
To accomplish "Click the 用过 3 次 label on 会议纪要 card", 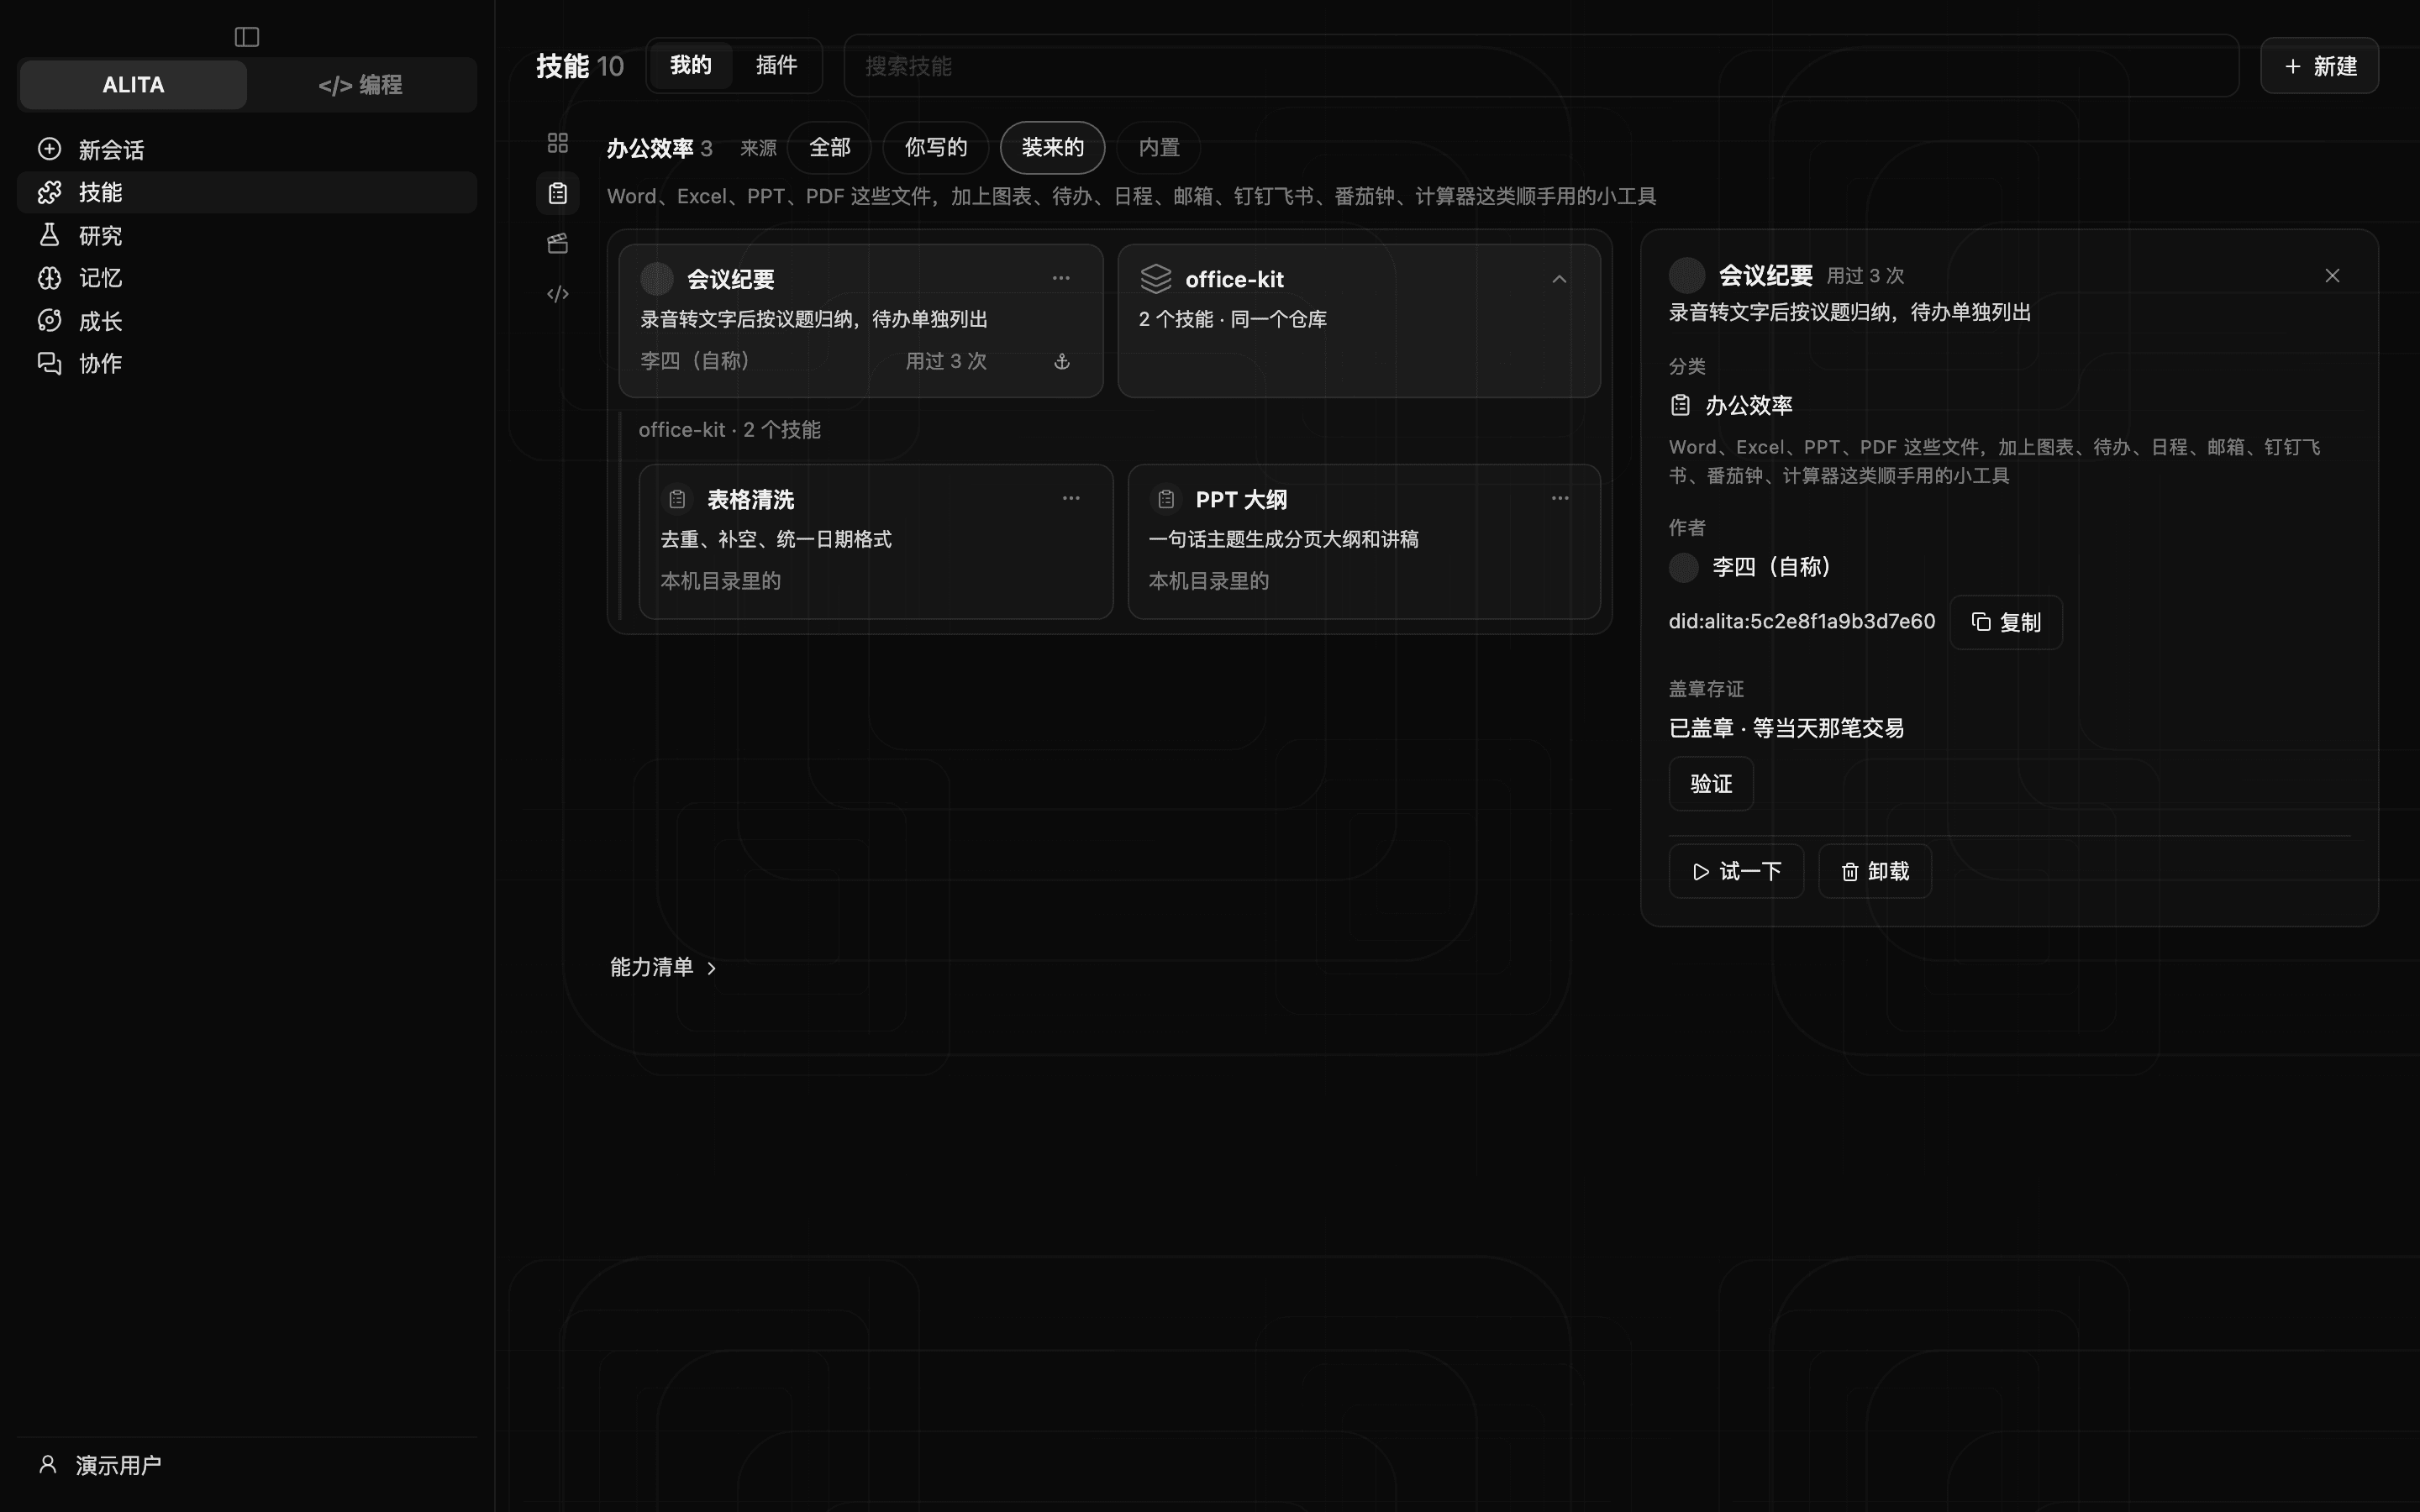I will [x=945, y=361].
